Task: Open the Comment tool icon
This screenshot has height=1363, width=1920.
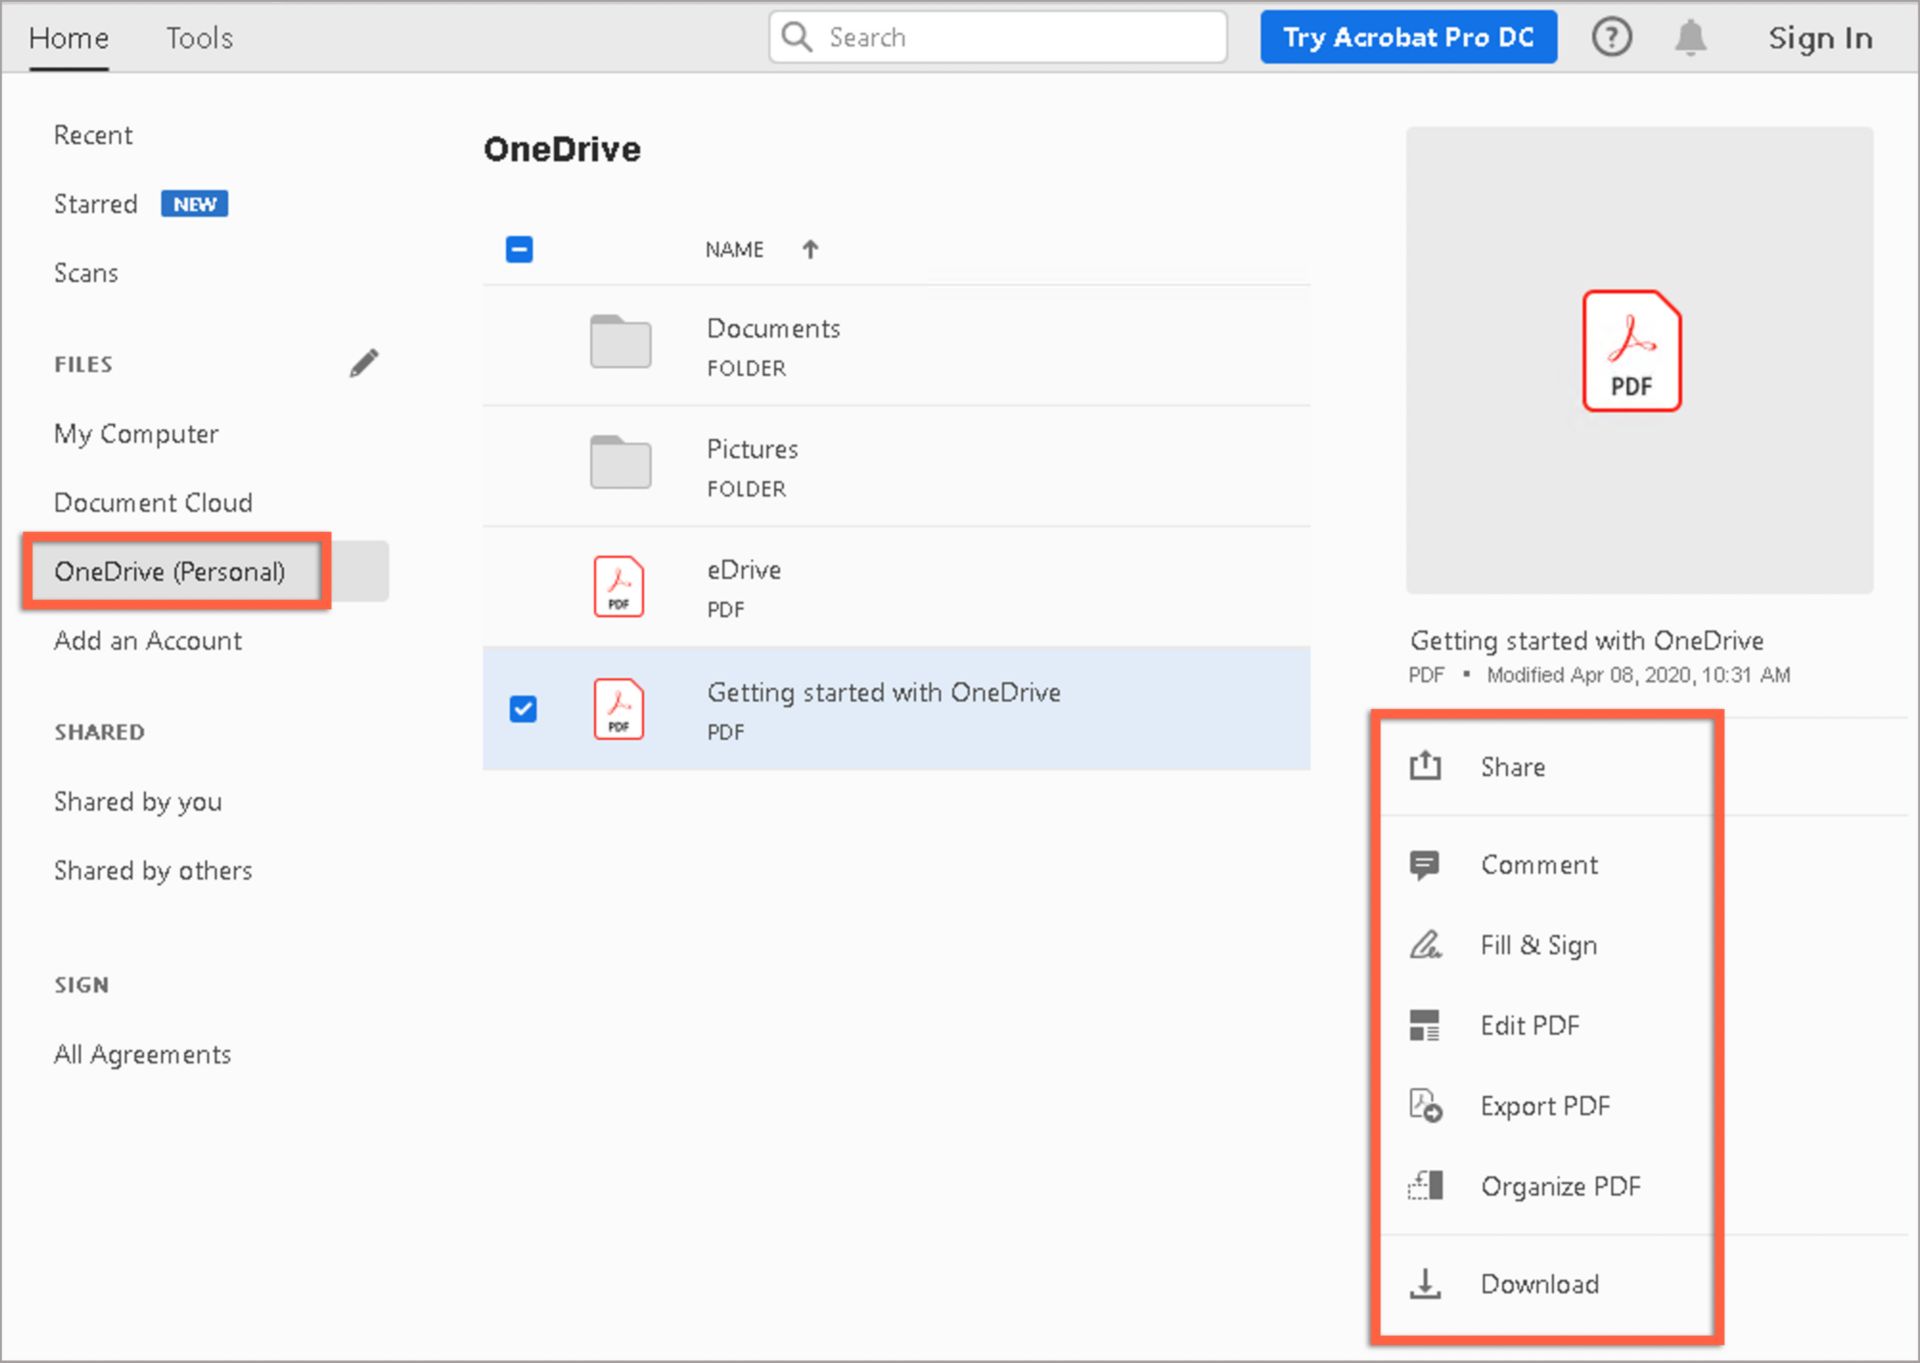Action: (x=1426, y=864)
